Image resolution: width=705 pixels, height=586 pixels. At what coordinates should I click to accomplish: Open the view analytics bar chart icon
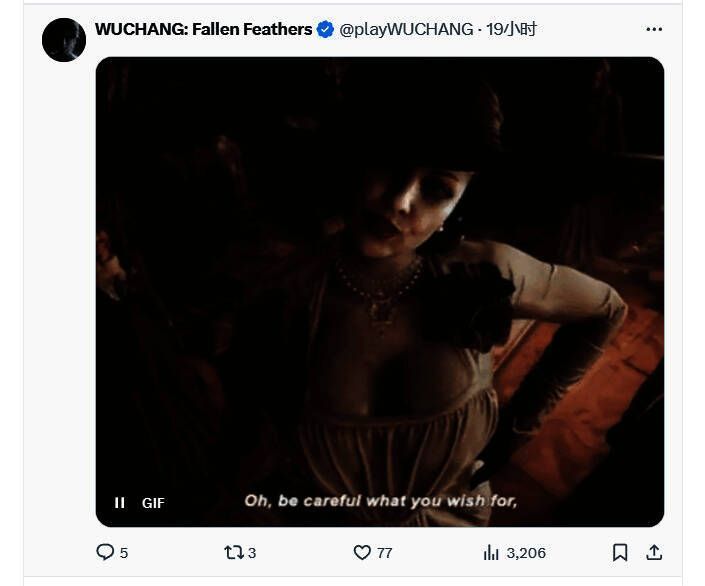coord(491,552)
